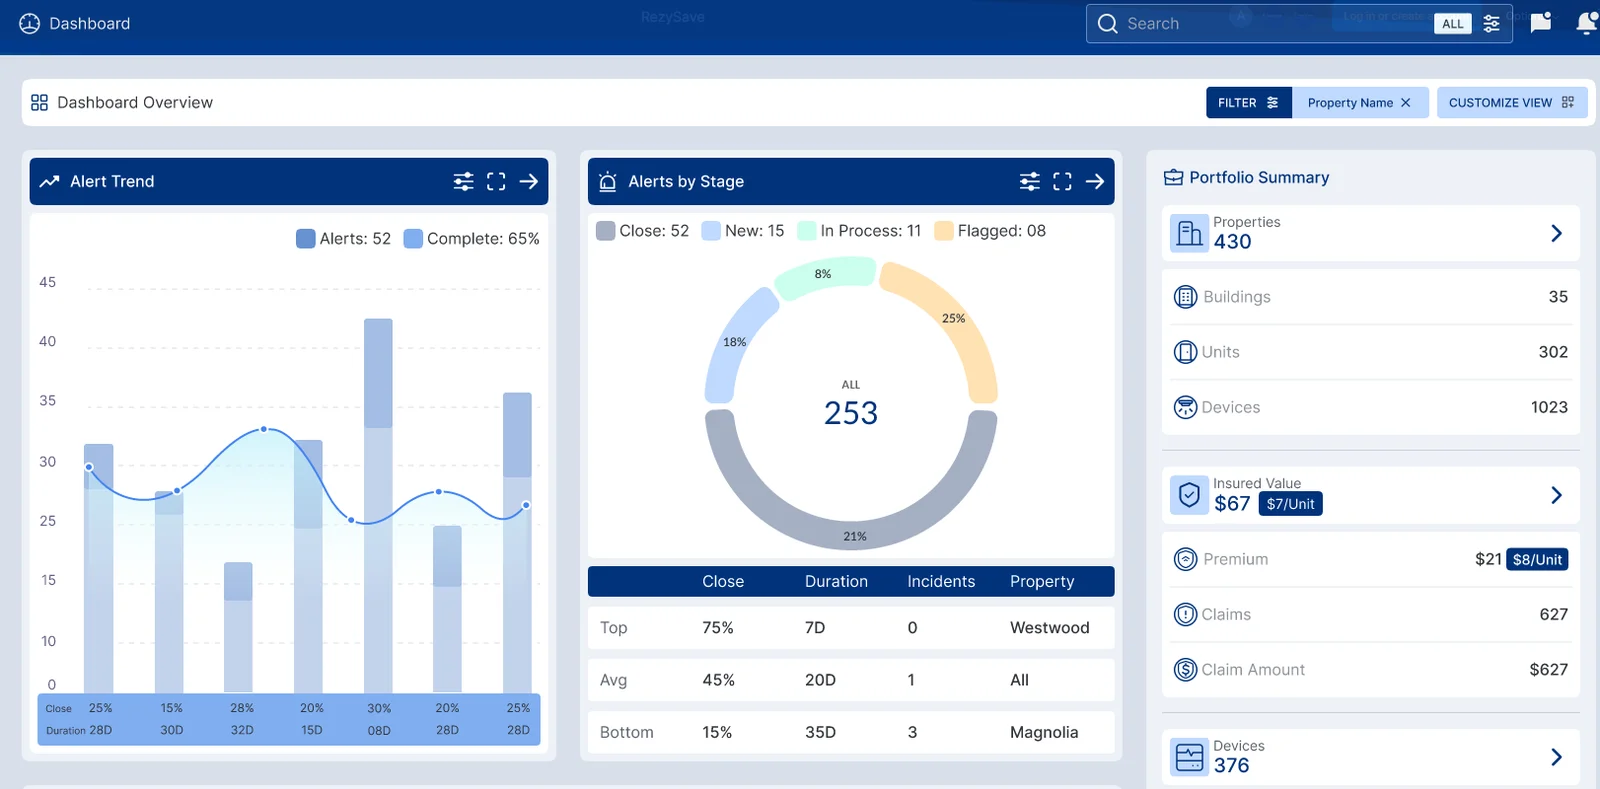Screen dimensions: 1600x789
Task: Expand the Devices 376 card chevron
Action: [x=1556, y=757]
